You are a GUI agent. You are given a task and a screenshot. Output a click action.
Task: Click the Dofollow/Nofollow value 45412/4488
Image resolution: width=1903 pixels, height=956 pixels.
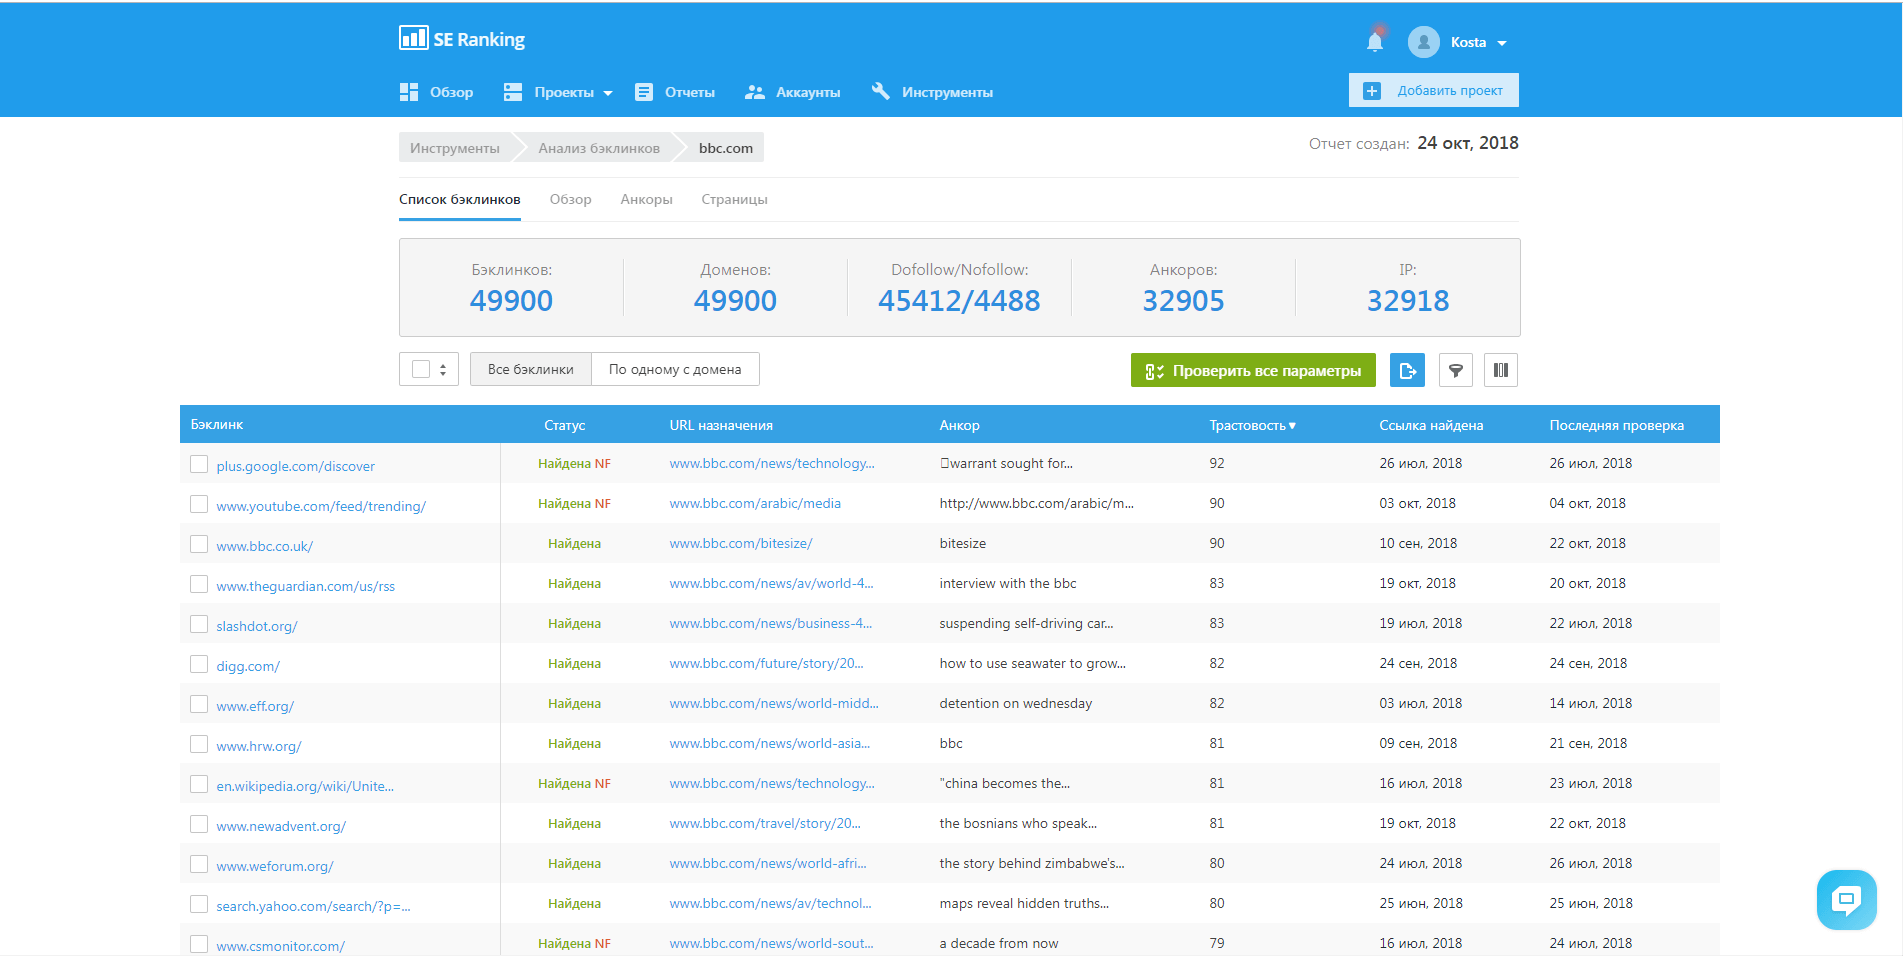(959, 300)
